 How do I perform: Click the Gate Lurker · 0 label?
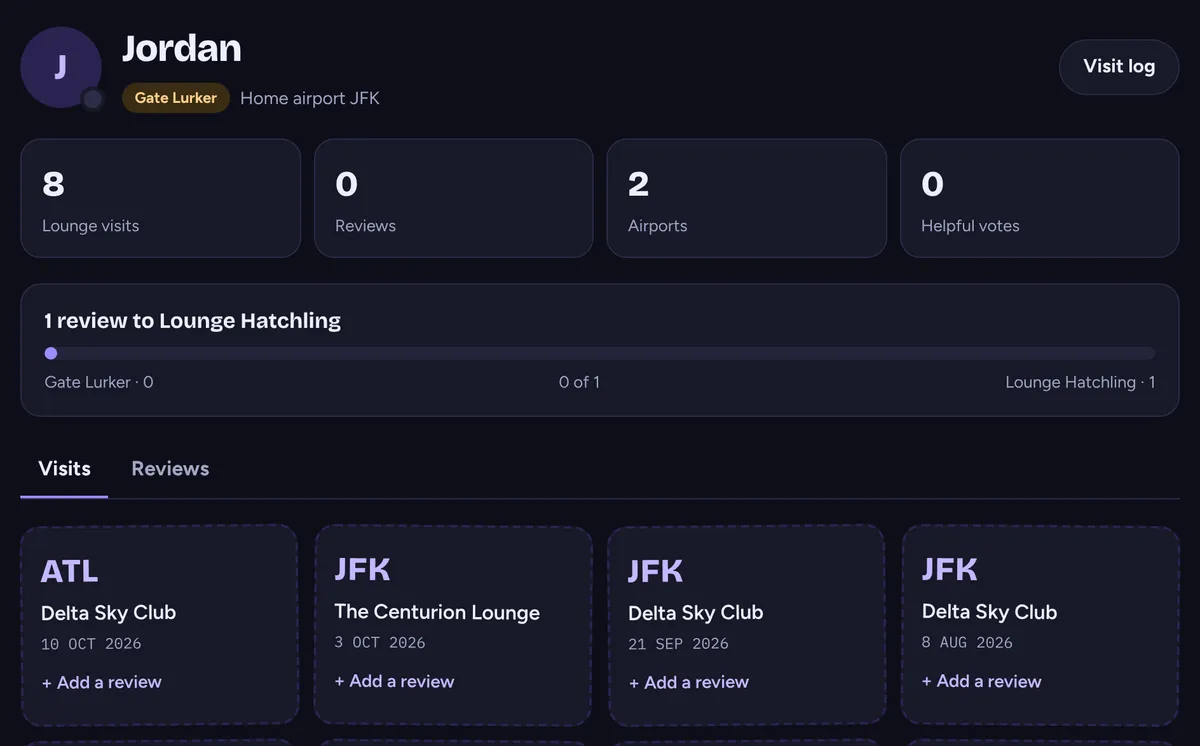click(99, 382)
